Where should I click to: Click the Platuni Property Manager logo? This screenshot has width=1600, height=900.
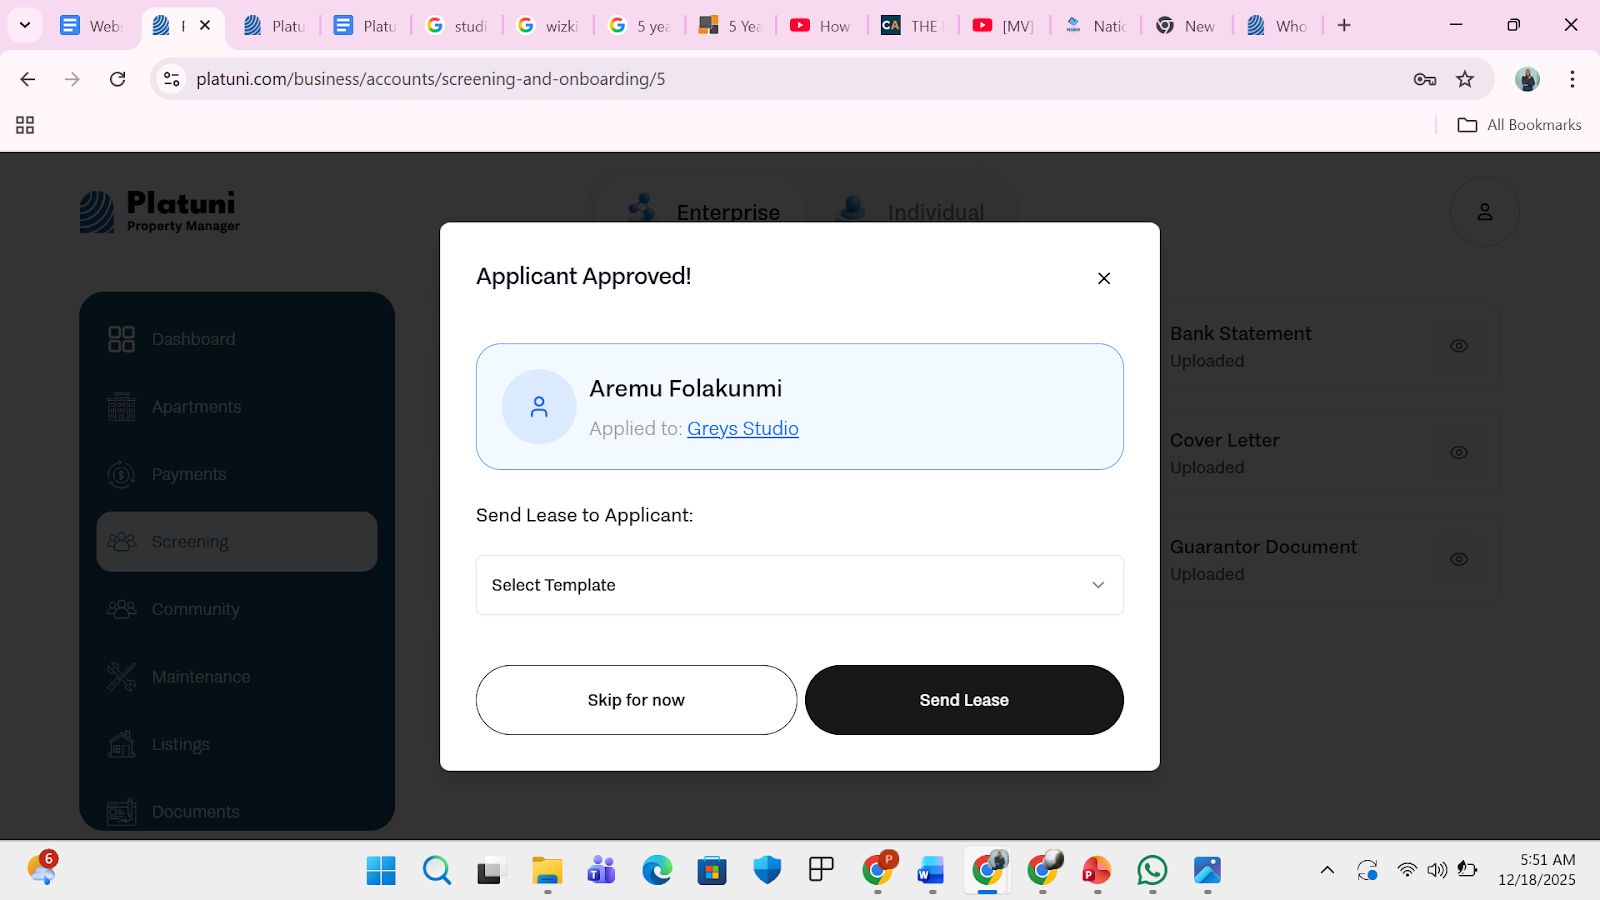(x=160, y=212)
